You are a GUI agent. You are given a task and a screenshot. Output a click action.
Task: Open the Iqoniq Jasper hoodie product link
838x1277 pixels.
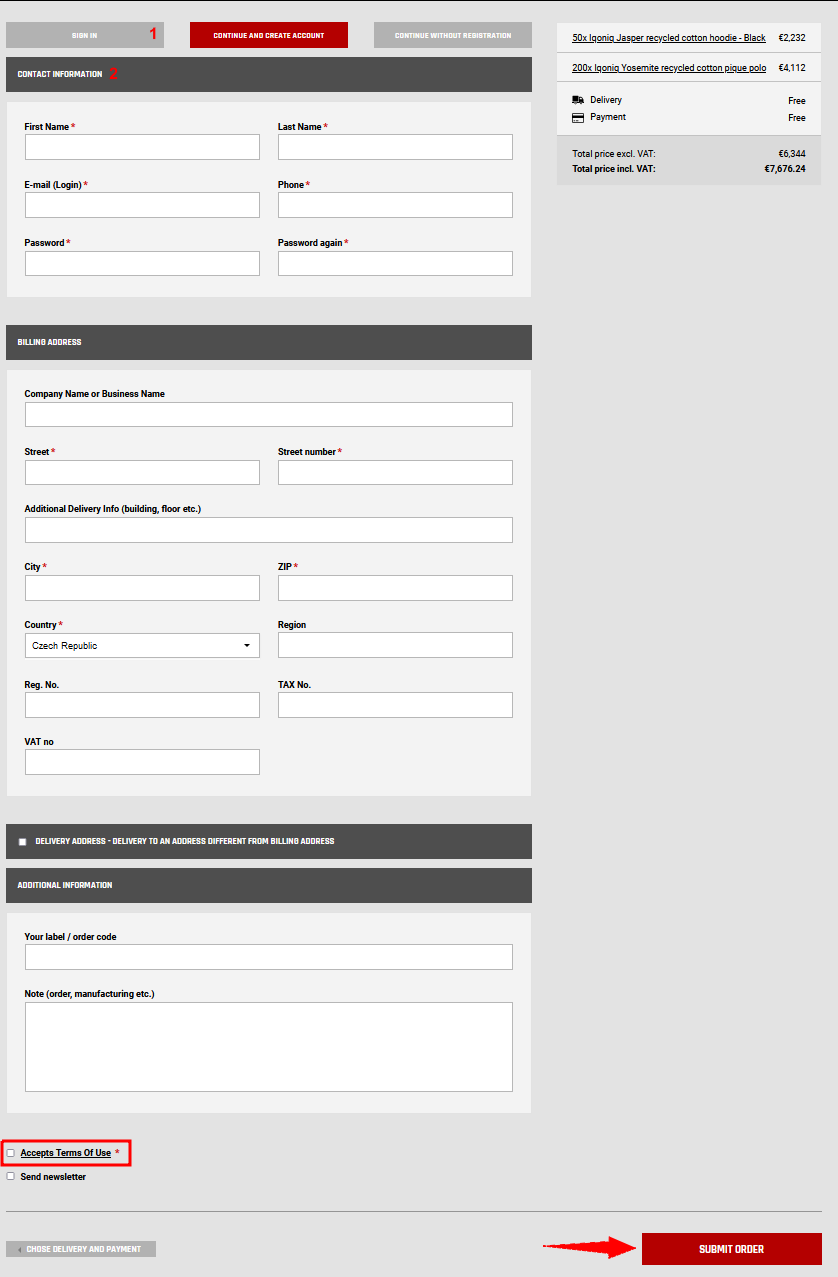[669, 38]
